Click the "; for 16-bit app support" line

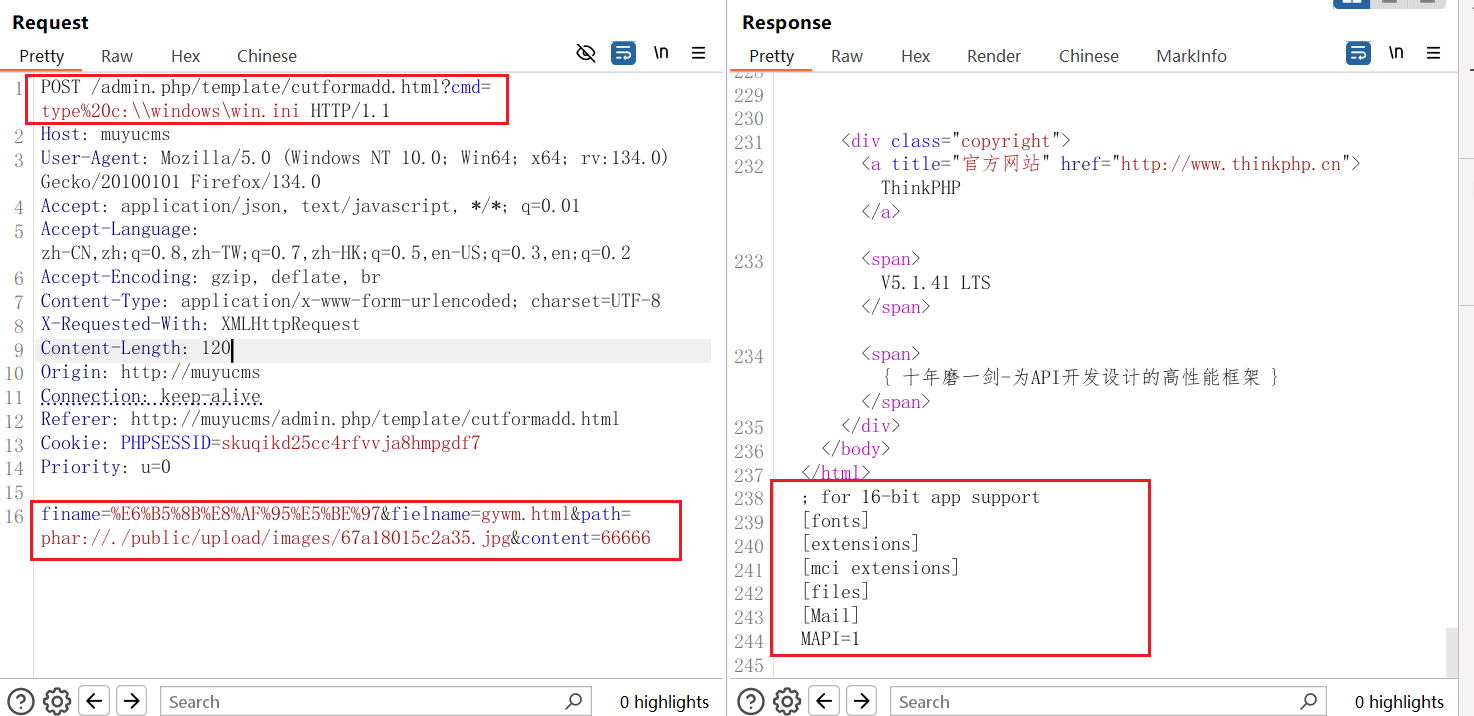(x=920, y=497)
